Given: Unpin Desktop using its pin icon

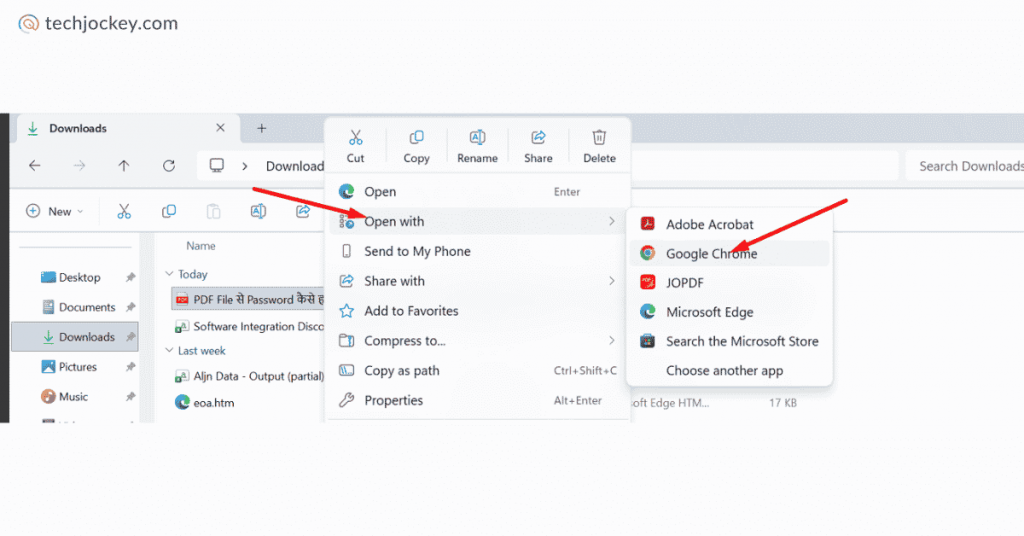Looking at the screenshot, I should (x=131, y=277).
